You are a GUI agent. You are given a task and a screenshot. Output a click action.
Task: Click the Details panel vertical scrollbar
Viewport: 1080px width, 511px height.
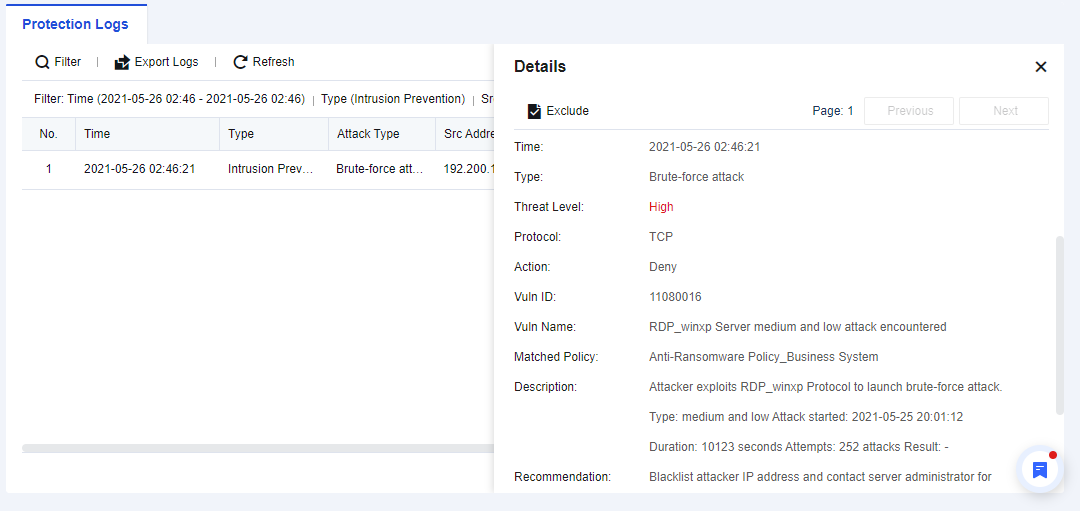pos(1060,325)
